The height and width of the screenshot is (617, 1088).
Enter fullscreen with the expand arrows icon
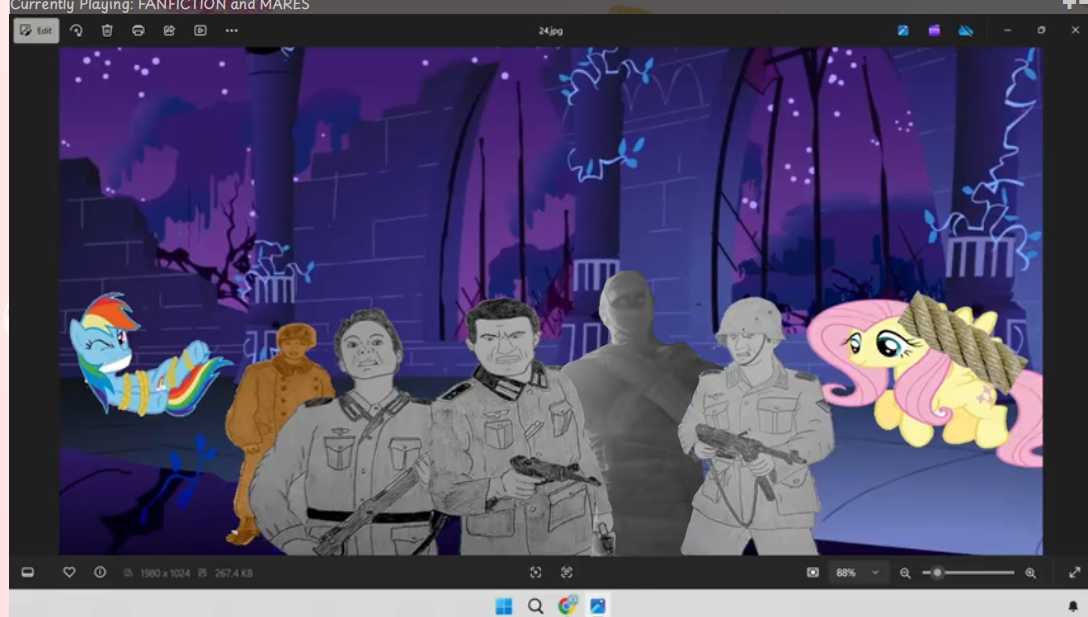1074,573
